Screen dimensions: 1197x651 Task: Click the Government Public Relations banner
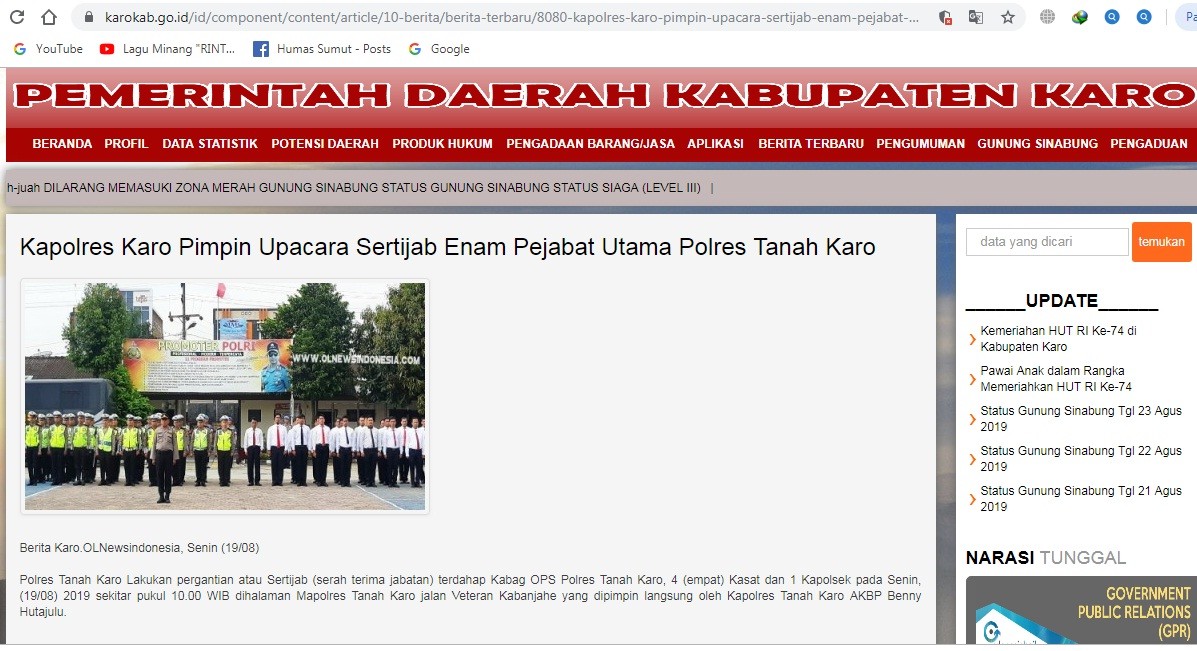click(x=1080, y=610)
